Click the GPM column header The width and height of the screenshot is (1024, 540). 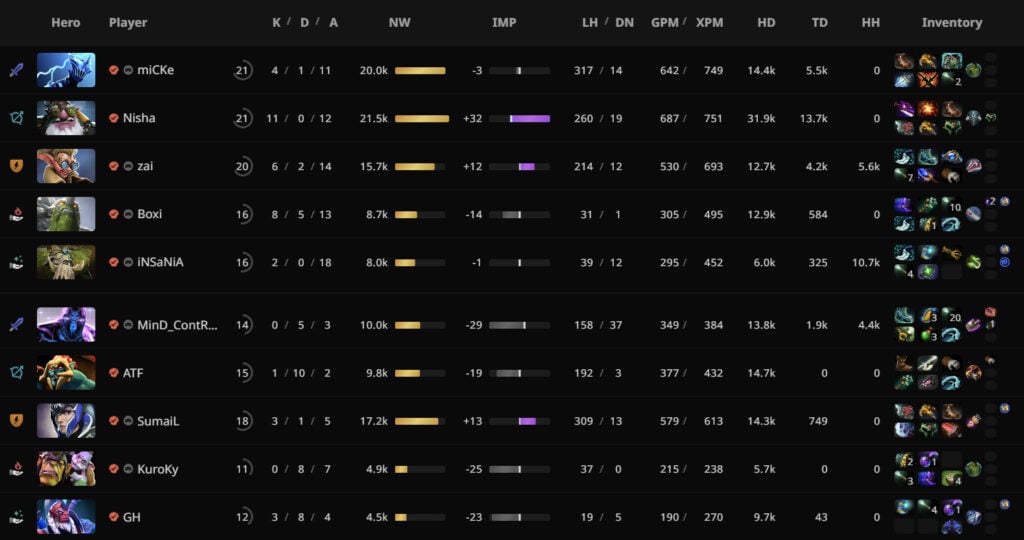[664, 22]
